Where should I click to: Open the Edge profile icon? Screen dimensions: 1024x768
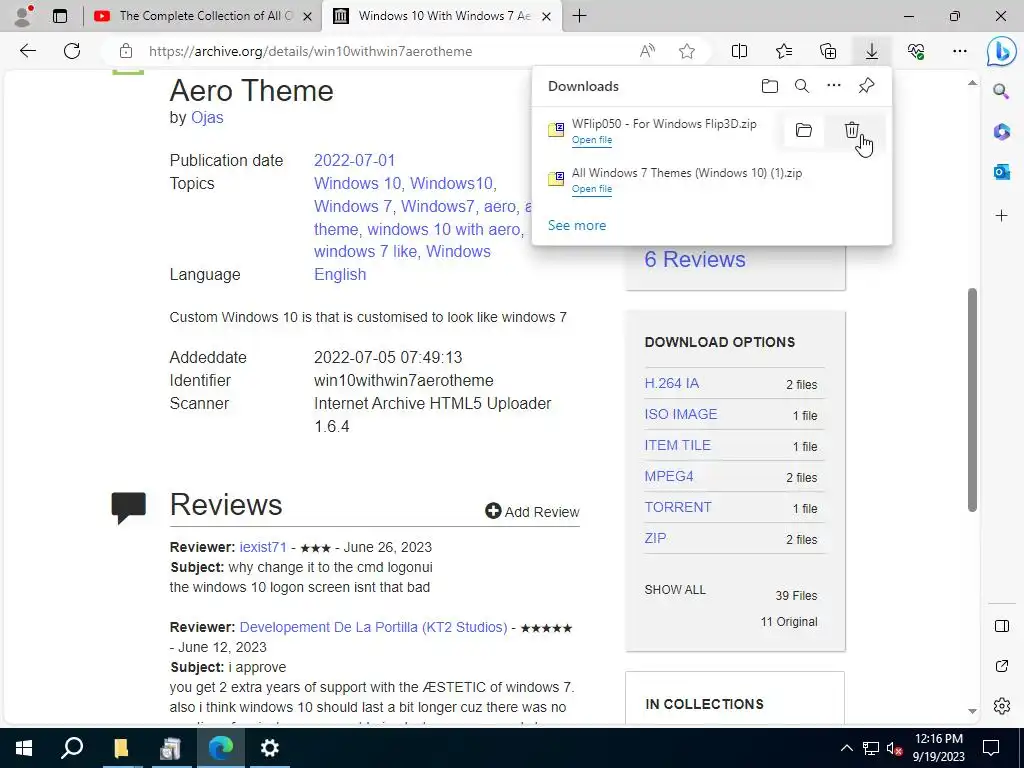click(x=23, y=16)
